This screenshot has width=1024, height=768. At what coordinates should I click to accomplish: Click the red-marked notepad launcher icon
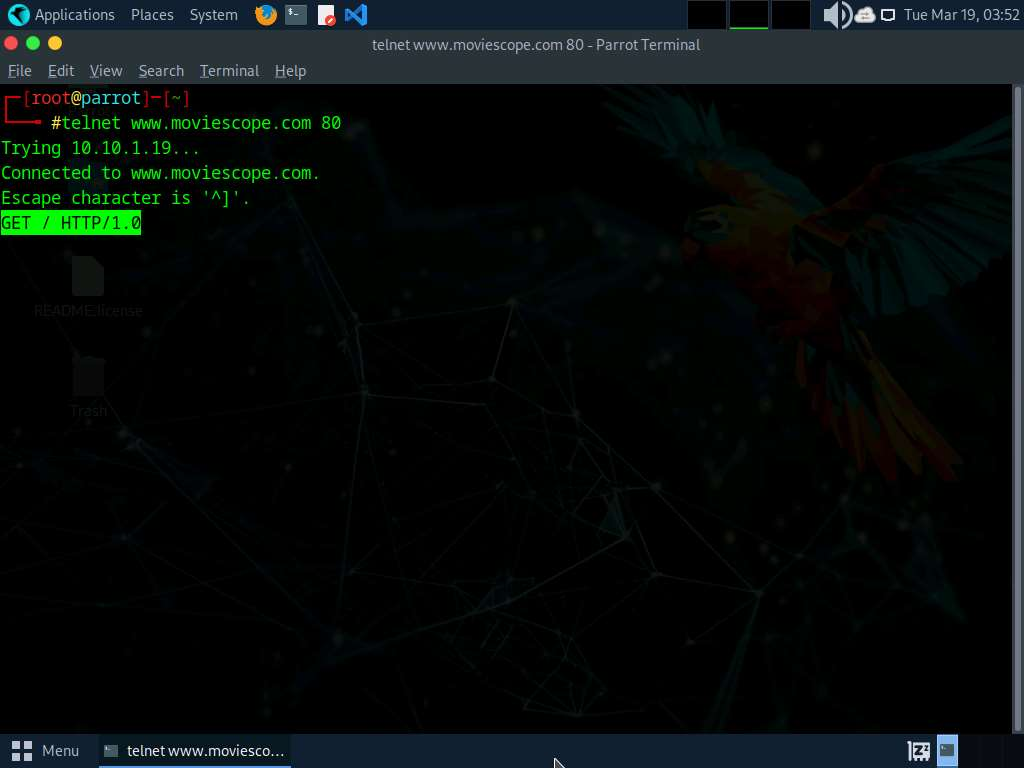tap(326, 15)
